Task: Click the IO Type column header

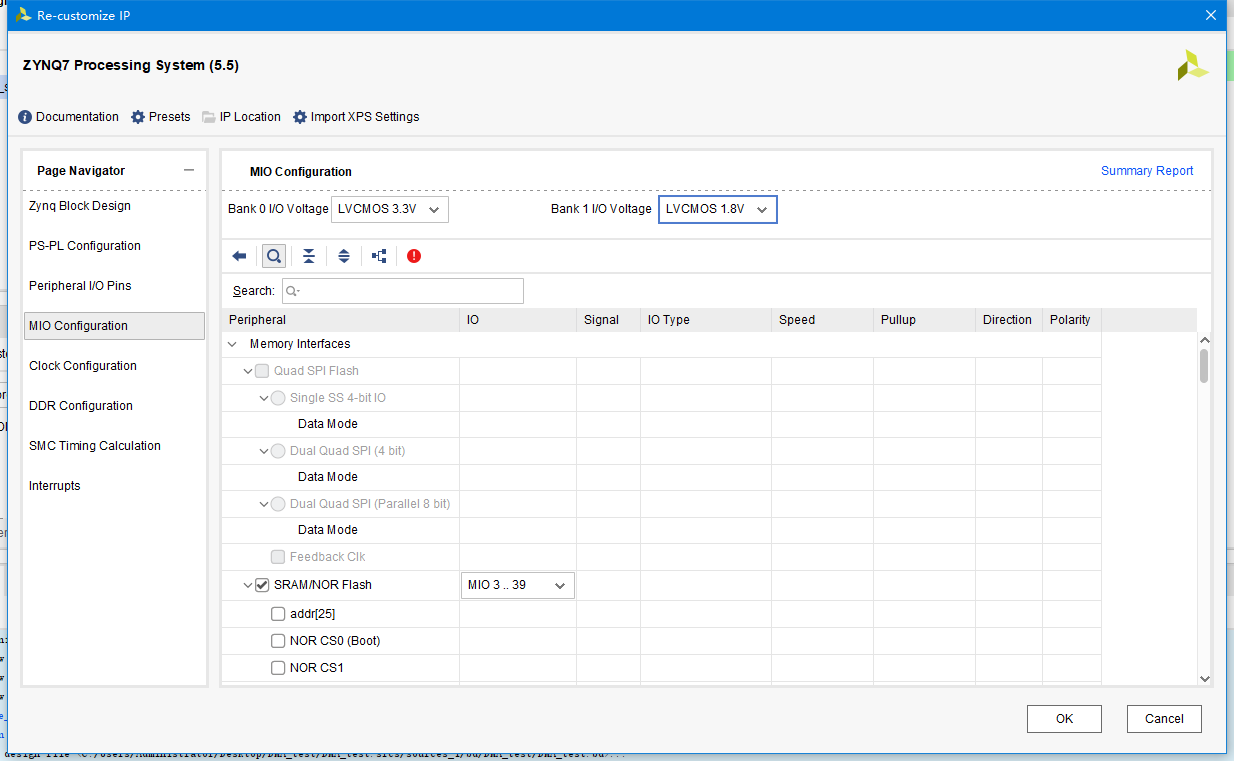Action: pos(706,320)
